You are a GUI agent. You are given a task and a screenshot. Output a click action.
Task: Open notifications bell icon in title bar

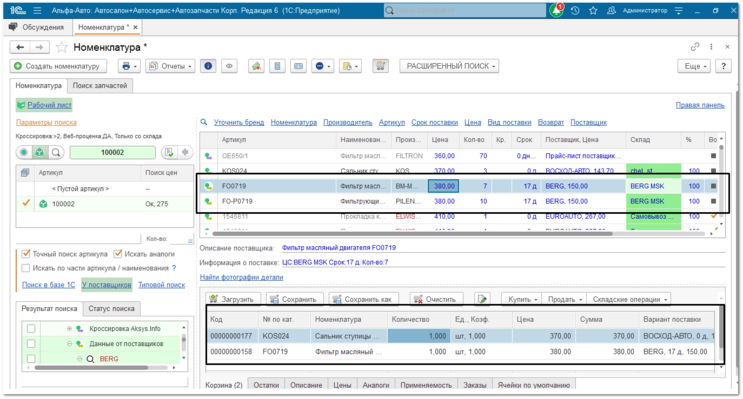556,10
